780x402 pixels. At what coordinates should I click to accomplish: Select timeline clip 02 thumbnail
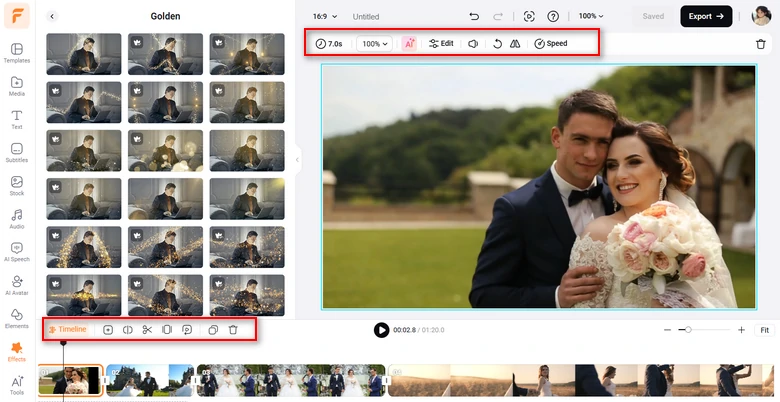150,381
